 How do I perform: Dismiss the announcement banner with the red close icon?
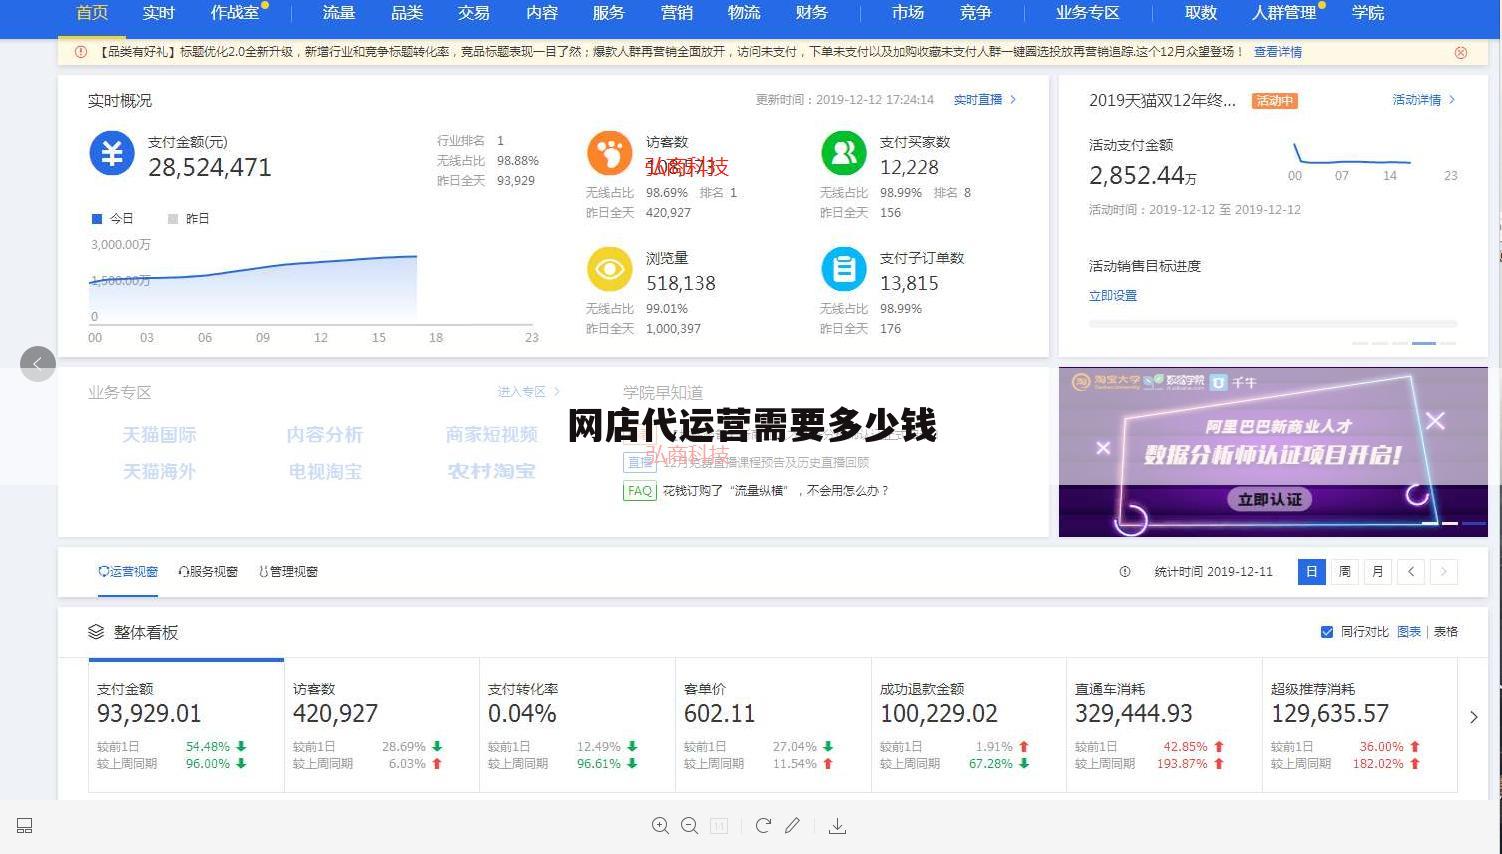click(1461, 52)
